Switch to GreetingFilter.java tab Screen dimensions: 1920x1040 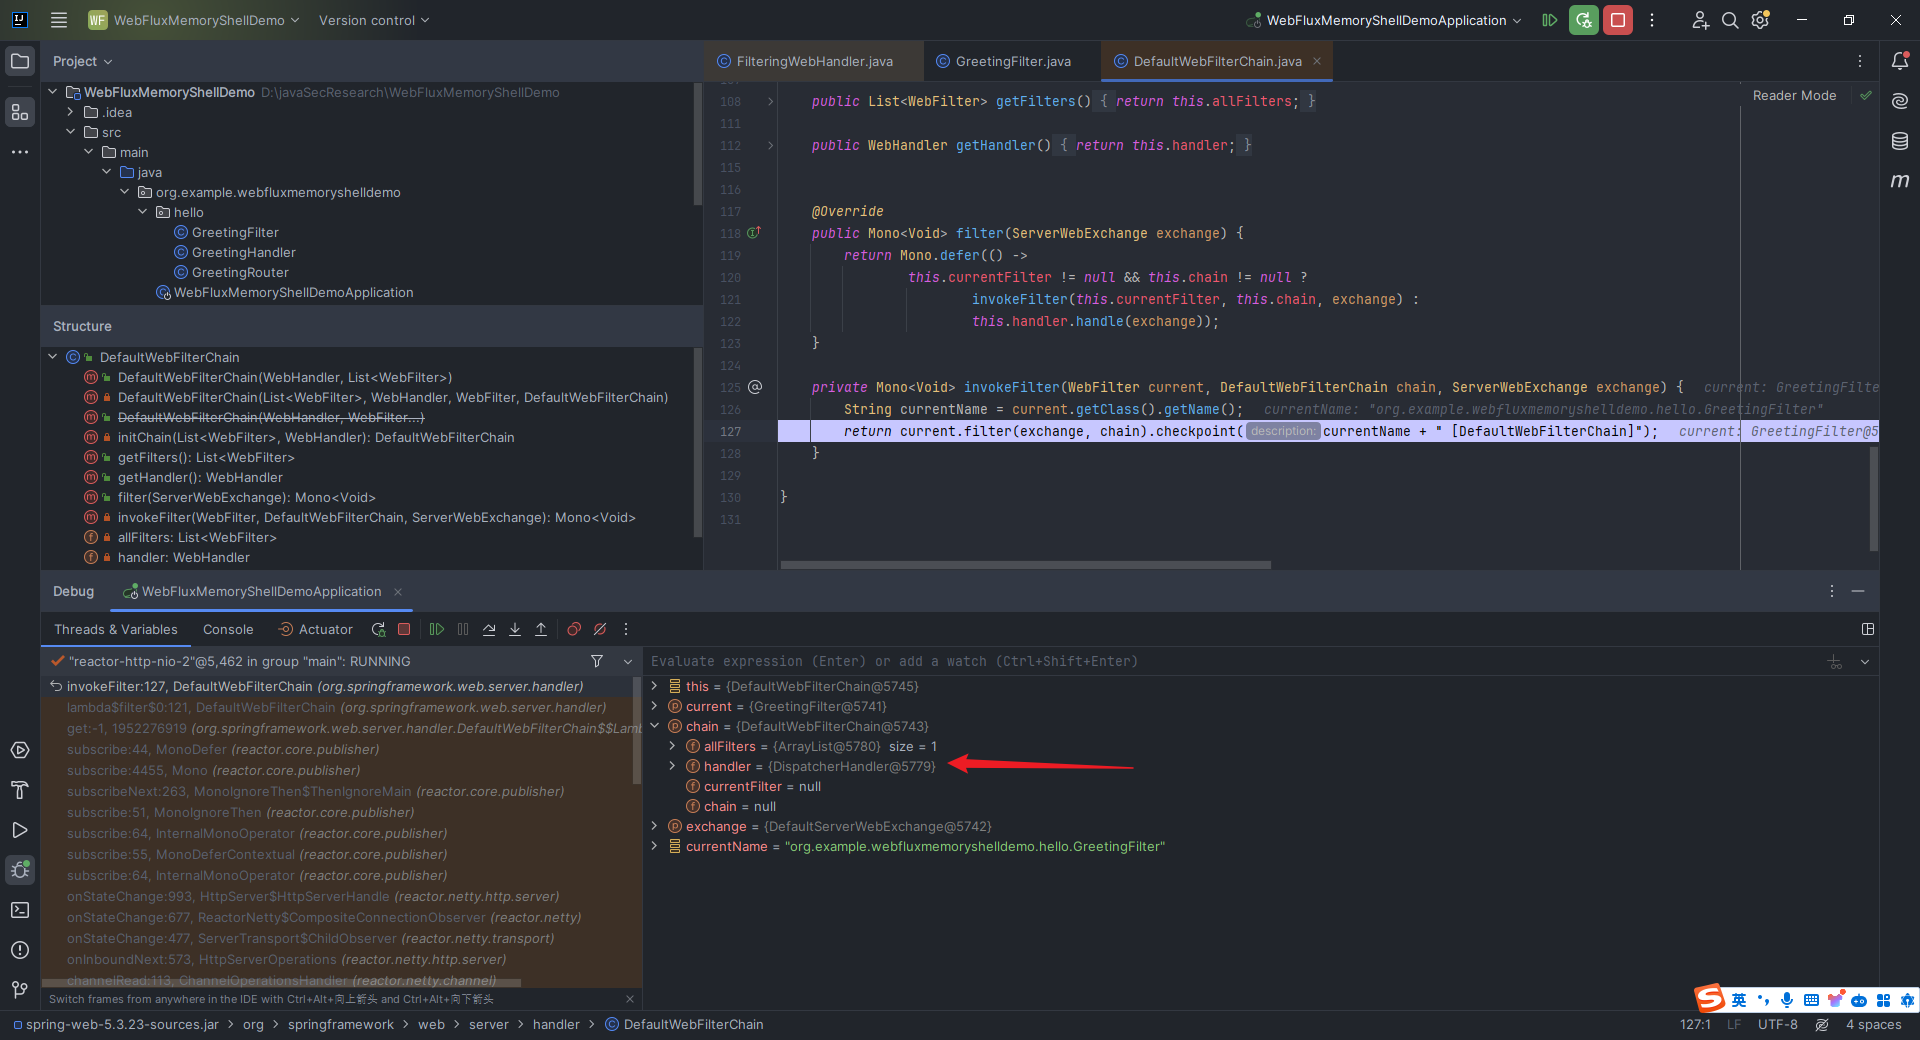[x=1003, y=61]
